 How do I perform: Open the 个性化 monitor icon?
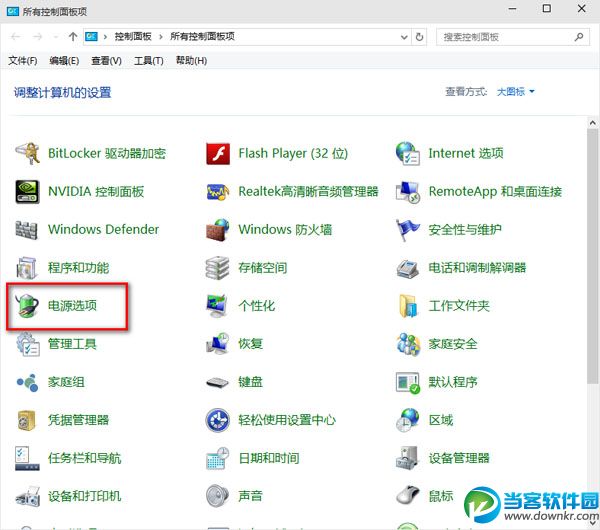217,306
